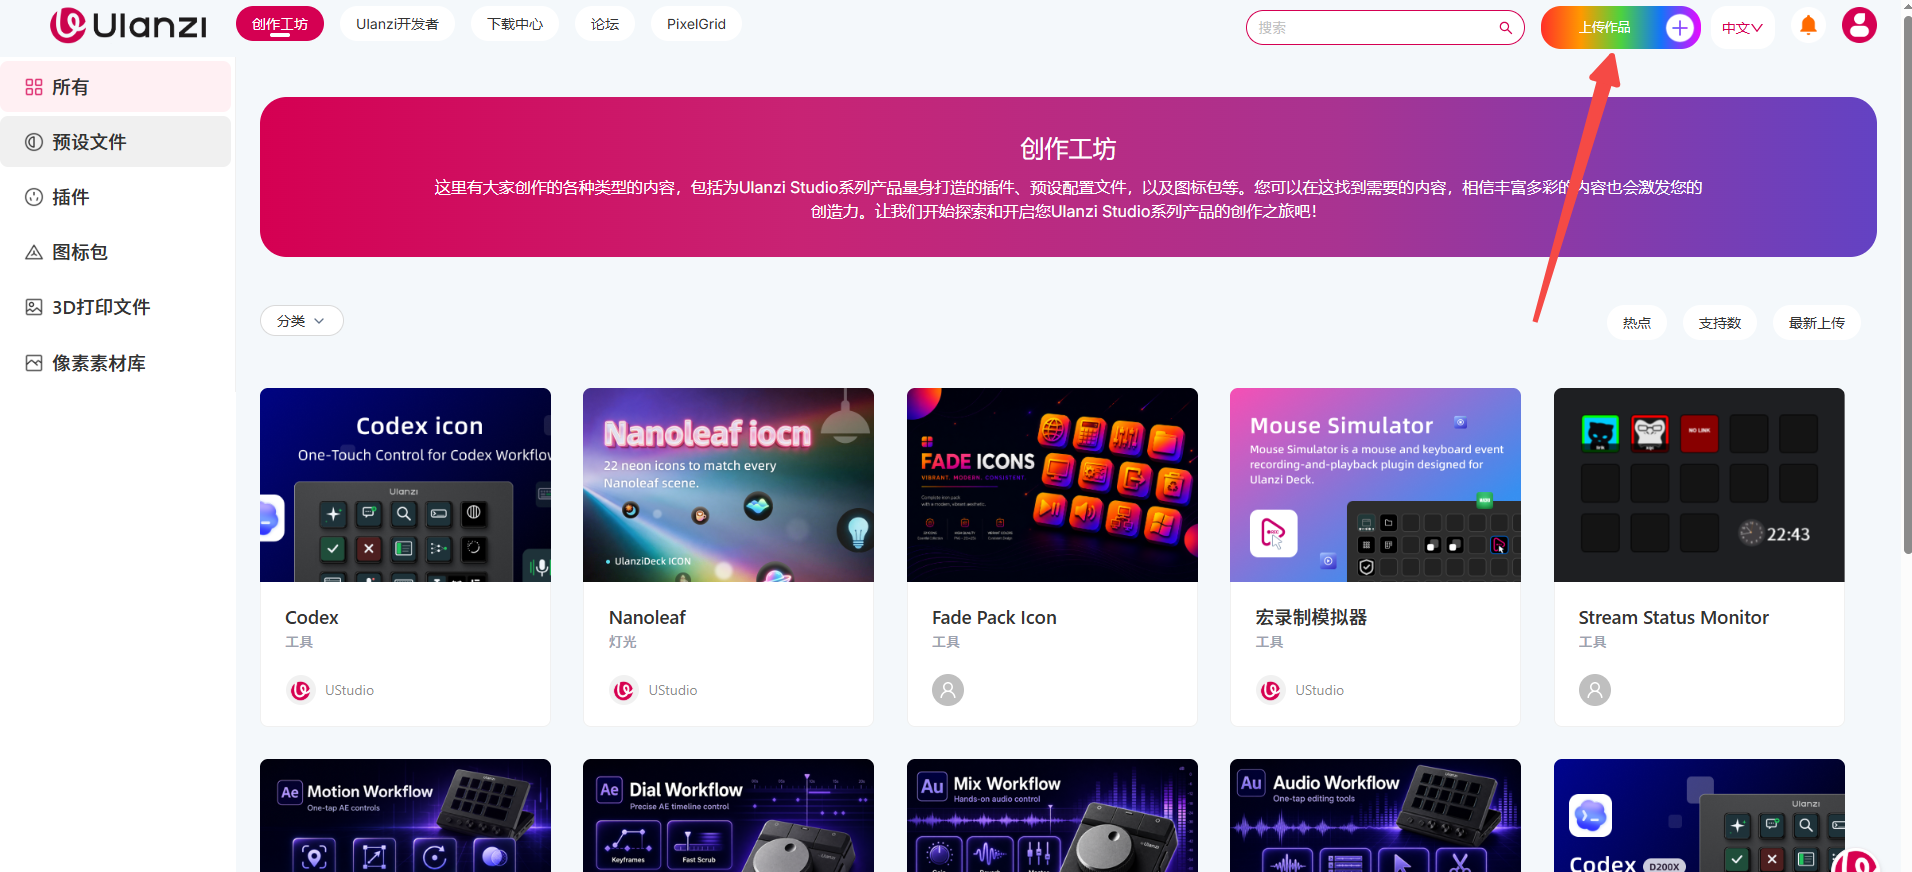
Task: Open the Nanoleaf card title
Action: pos(647,618)
